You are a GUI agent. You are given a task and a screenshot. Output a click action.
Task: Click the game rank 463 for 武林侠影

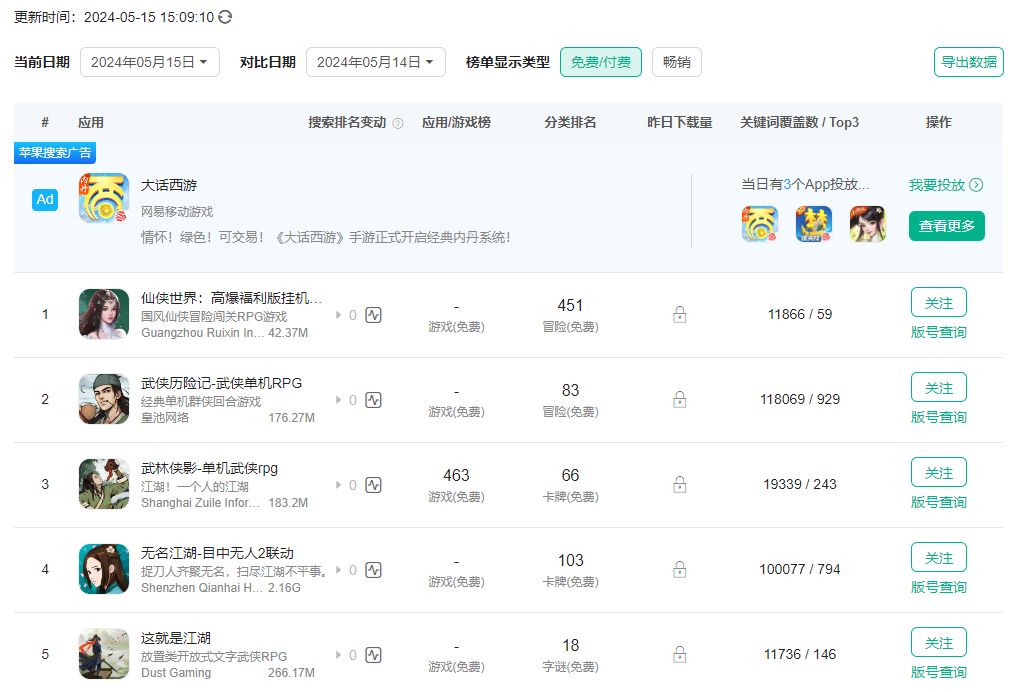[456, 476]
